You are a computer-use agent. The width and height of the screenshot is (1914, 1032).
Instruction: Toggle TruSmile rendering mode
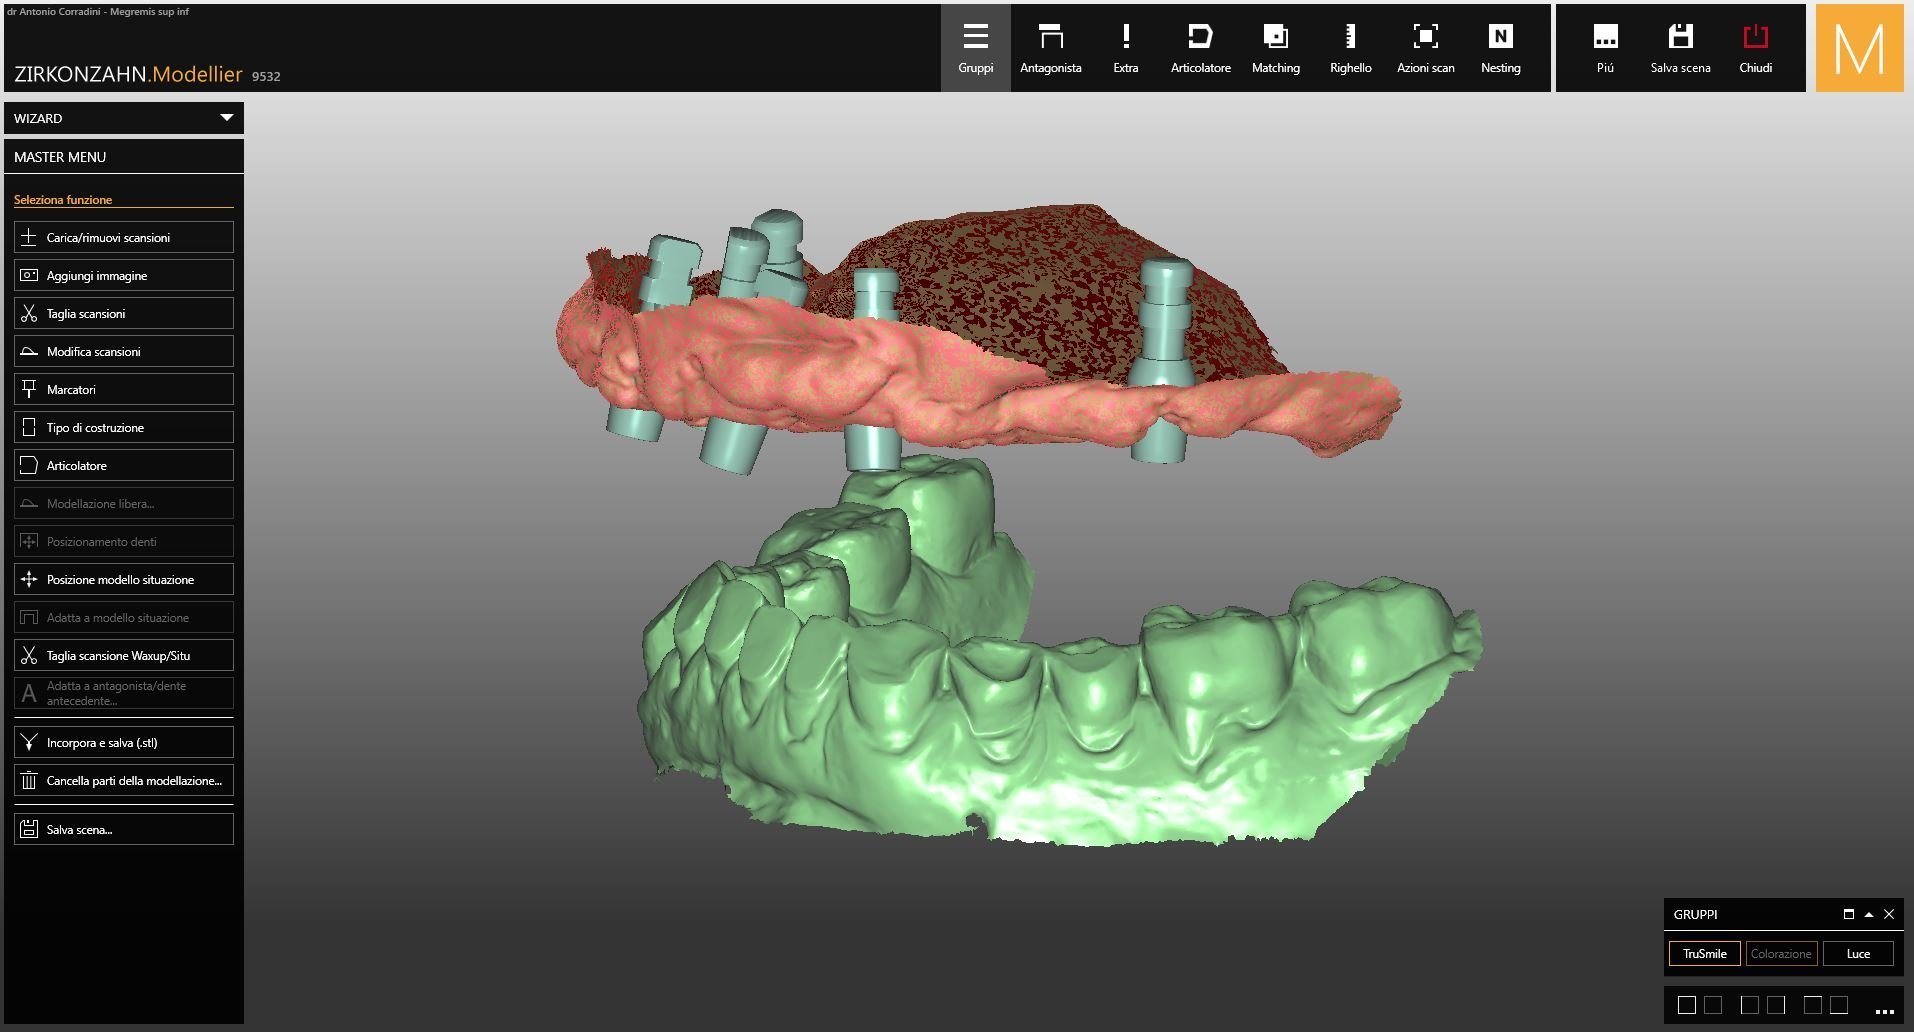click(x=1704, y=954)
